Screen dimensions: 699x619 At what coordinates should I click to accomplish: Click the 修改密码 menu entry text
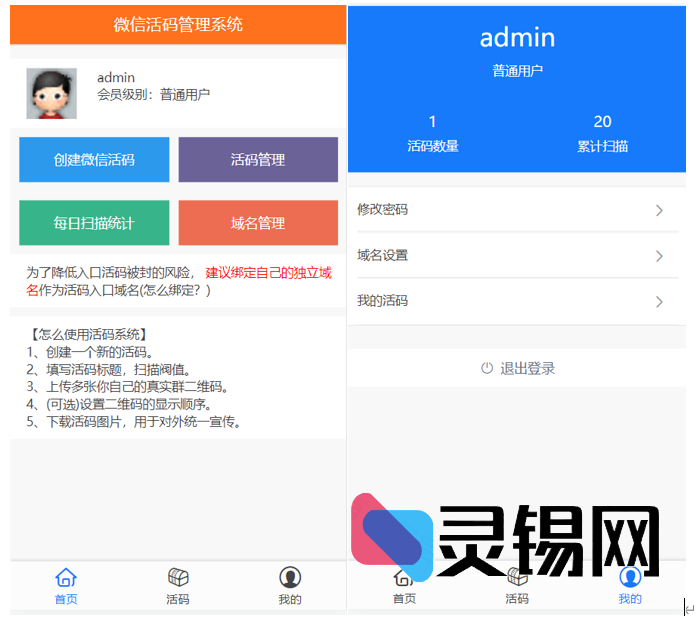(x=382, y=210)
